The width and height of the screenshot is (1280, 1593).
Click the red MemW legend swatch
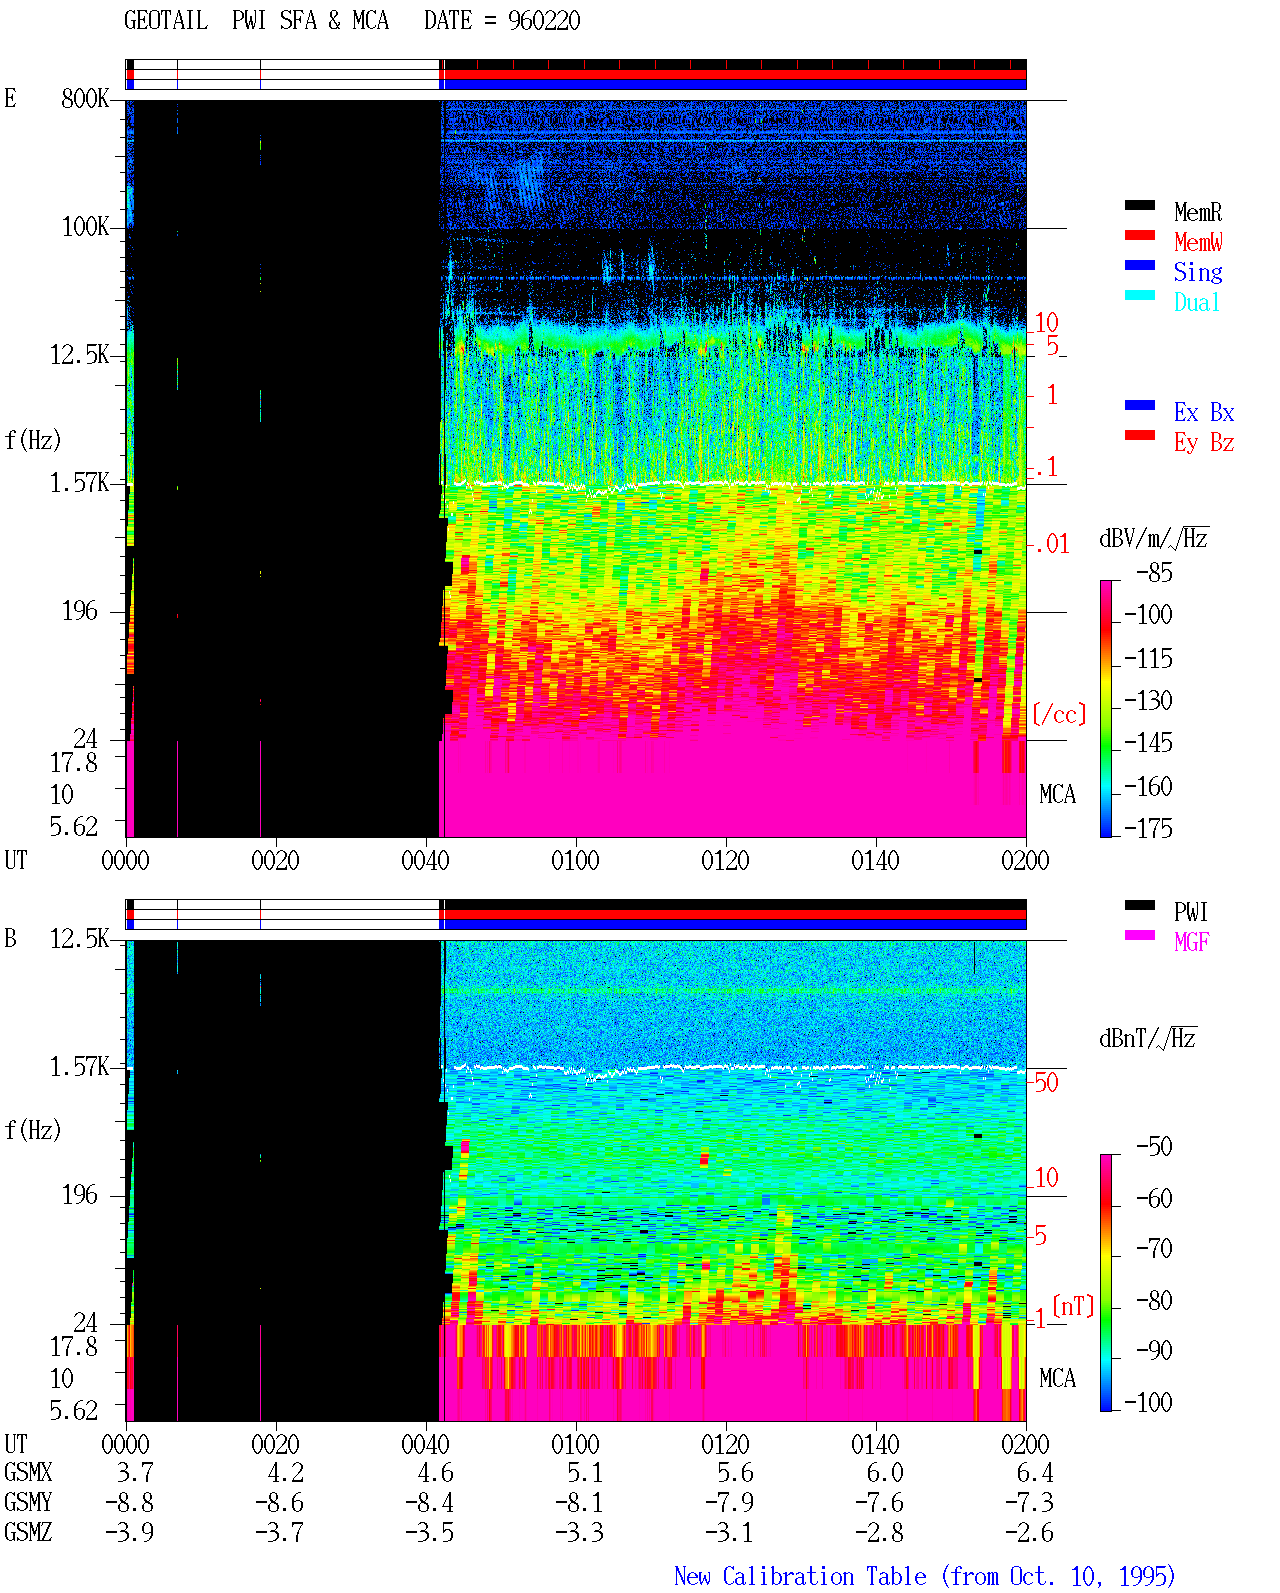click(x=1140, y=235)
